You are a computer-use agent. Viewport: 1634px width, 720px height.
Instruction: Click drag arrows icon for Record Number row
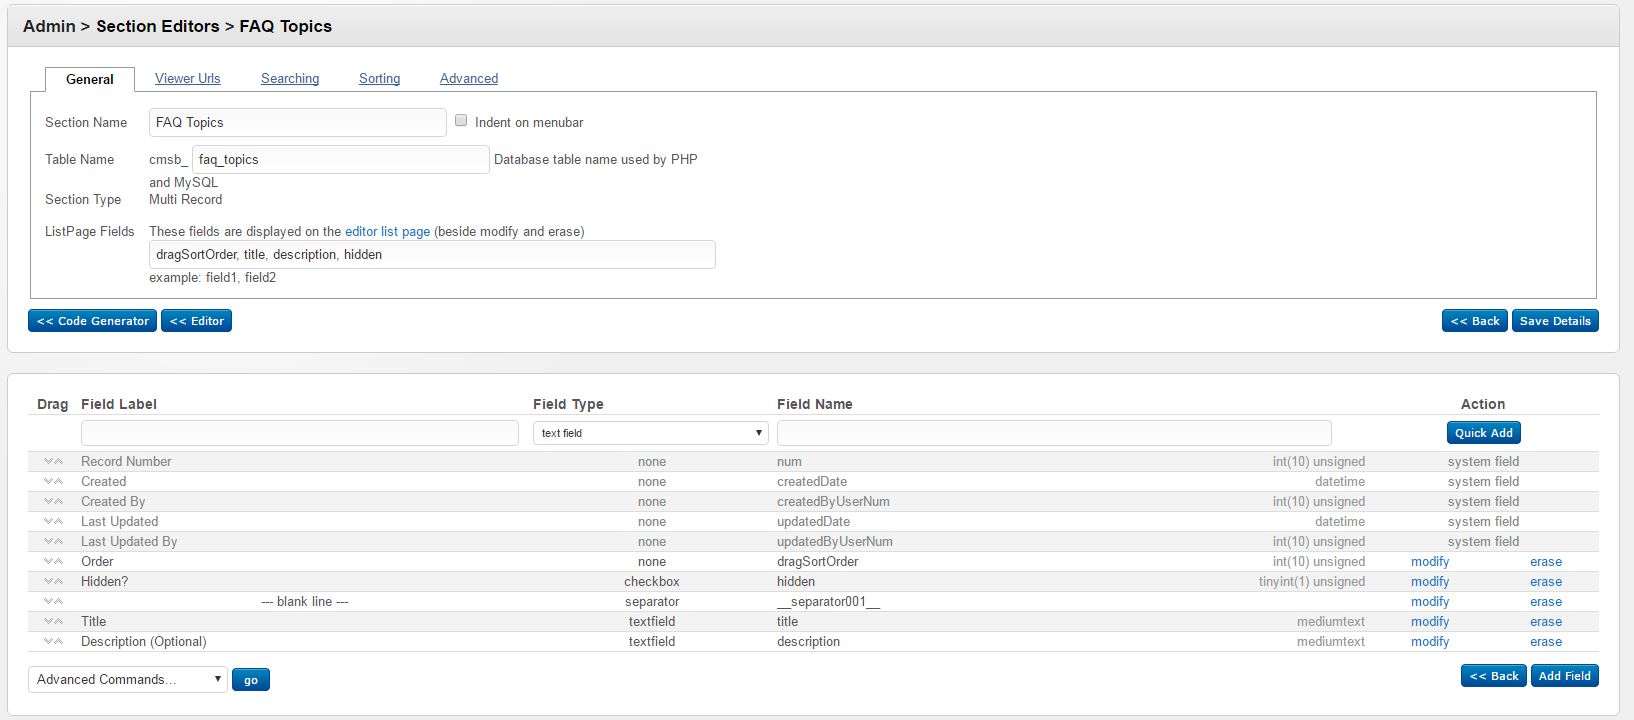coord(53,461)
